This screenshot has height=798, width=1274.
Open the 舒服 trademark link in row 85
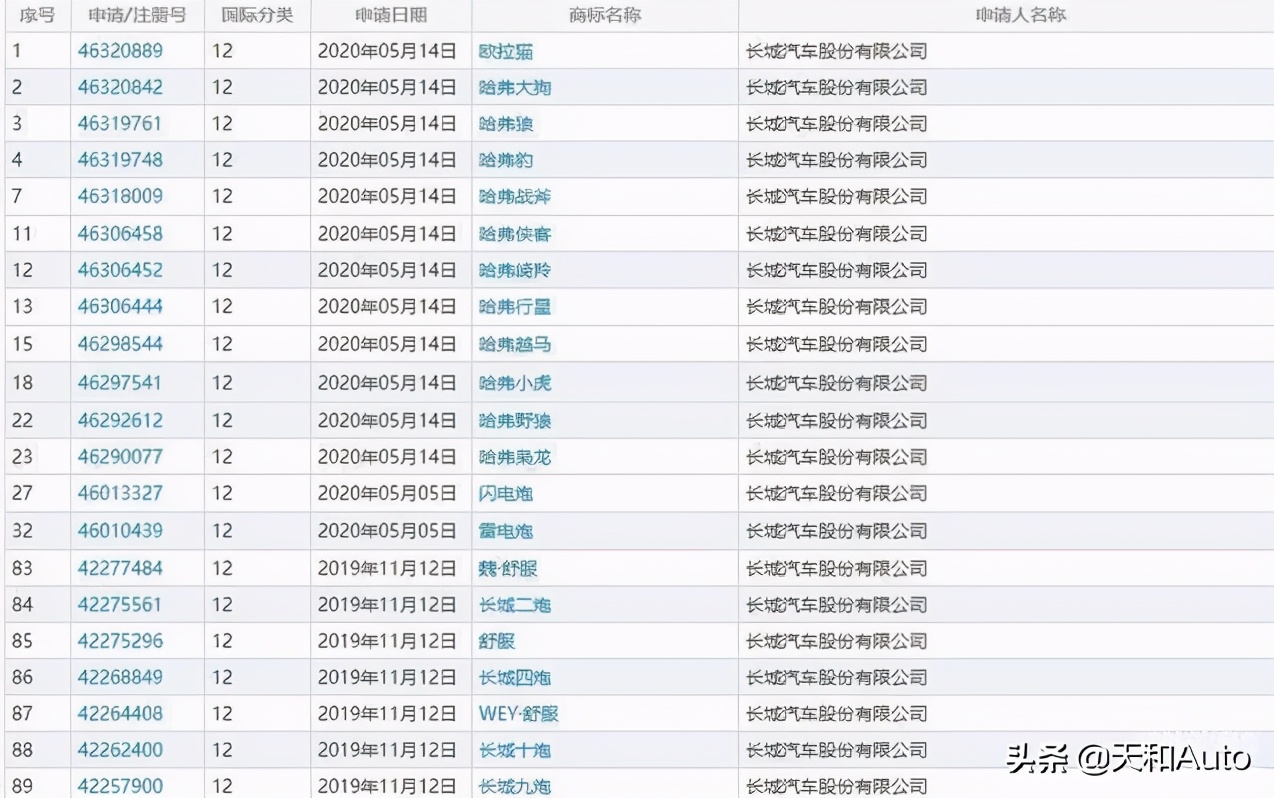tap(497, 641)
